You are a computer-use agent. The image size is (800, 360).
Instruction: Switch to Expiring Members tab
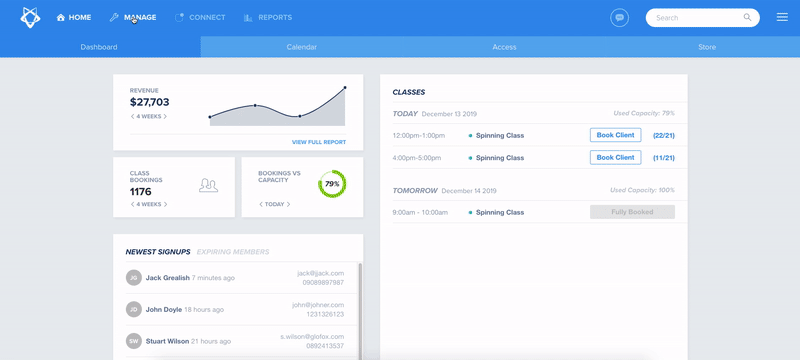pos(233,252)
